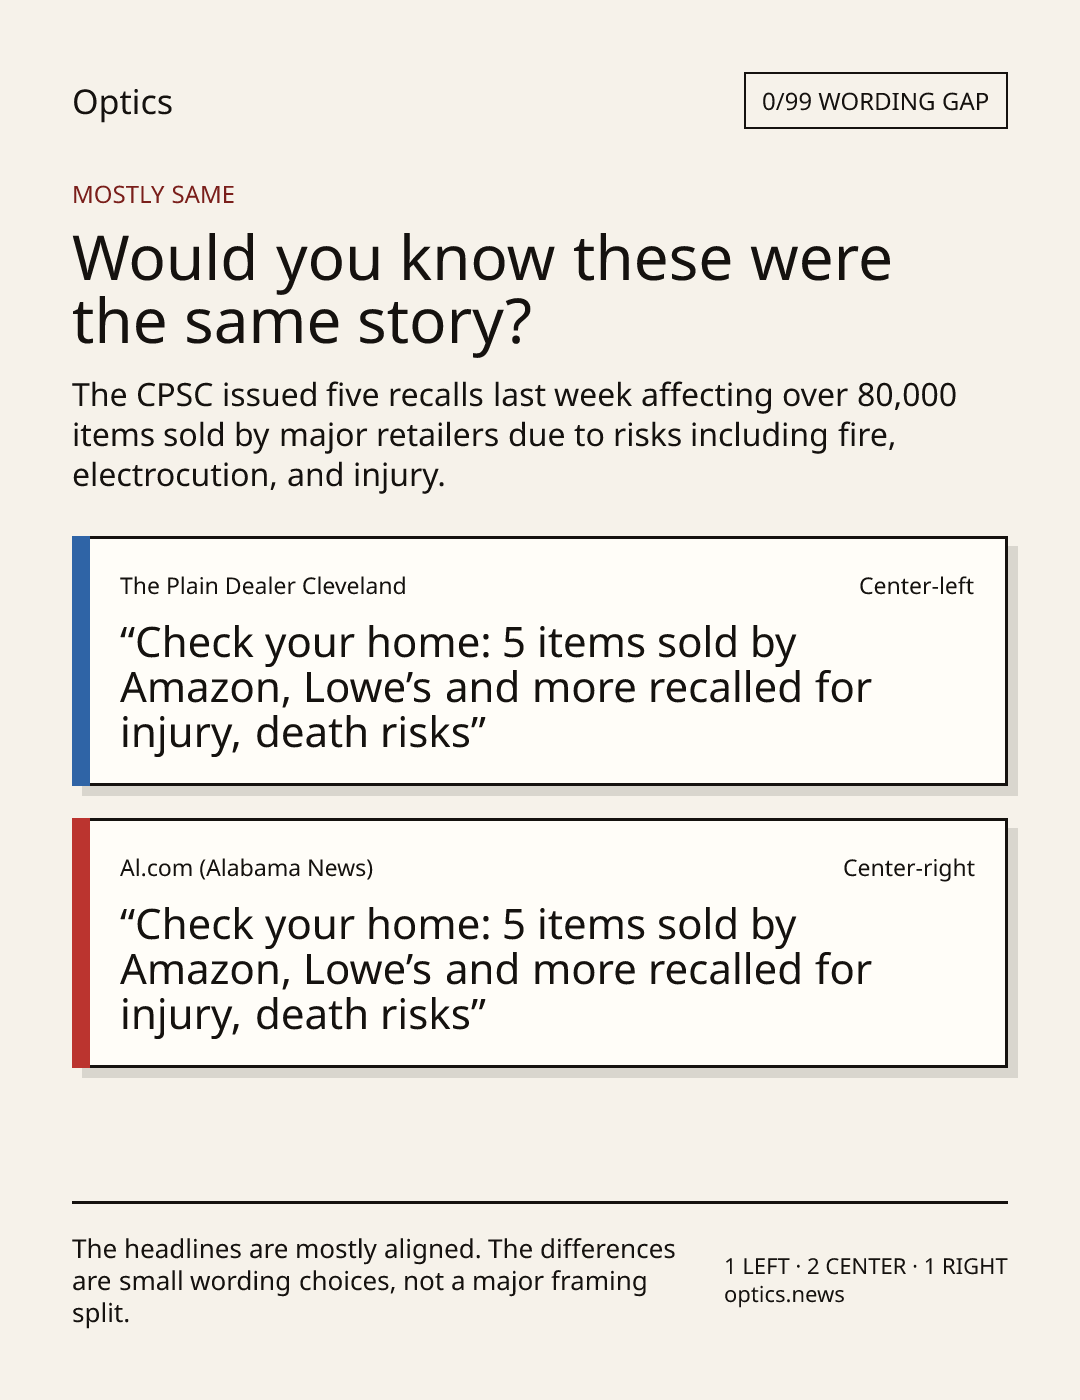Click the 1 LEFT · 2 CENTER · 1 RIGHT tally
This screenshot has height=1400, width=1080.
(866, 1266)
